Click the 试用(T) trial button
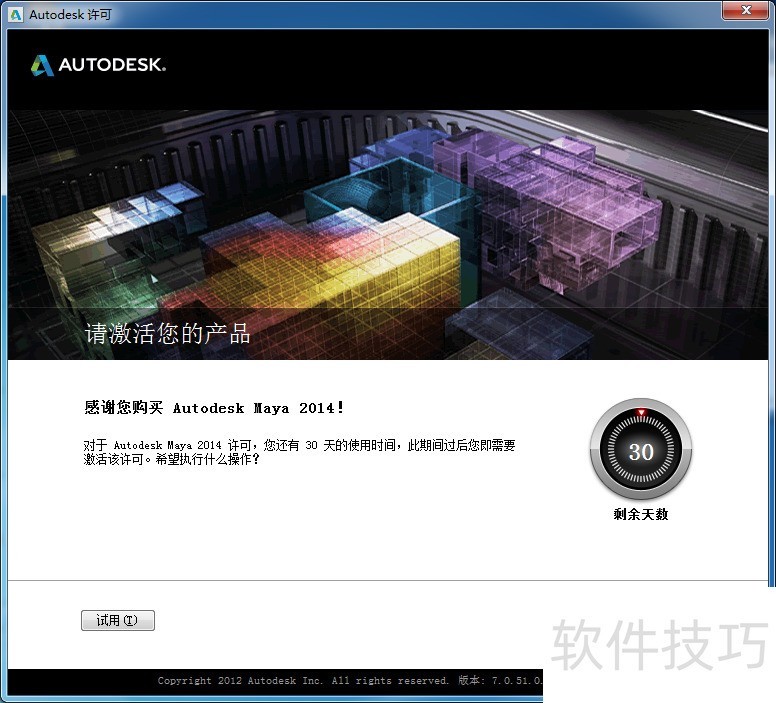Viewport: 776px width, 703px height. [118, 620]
